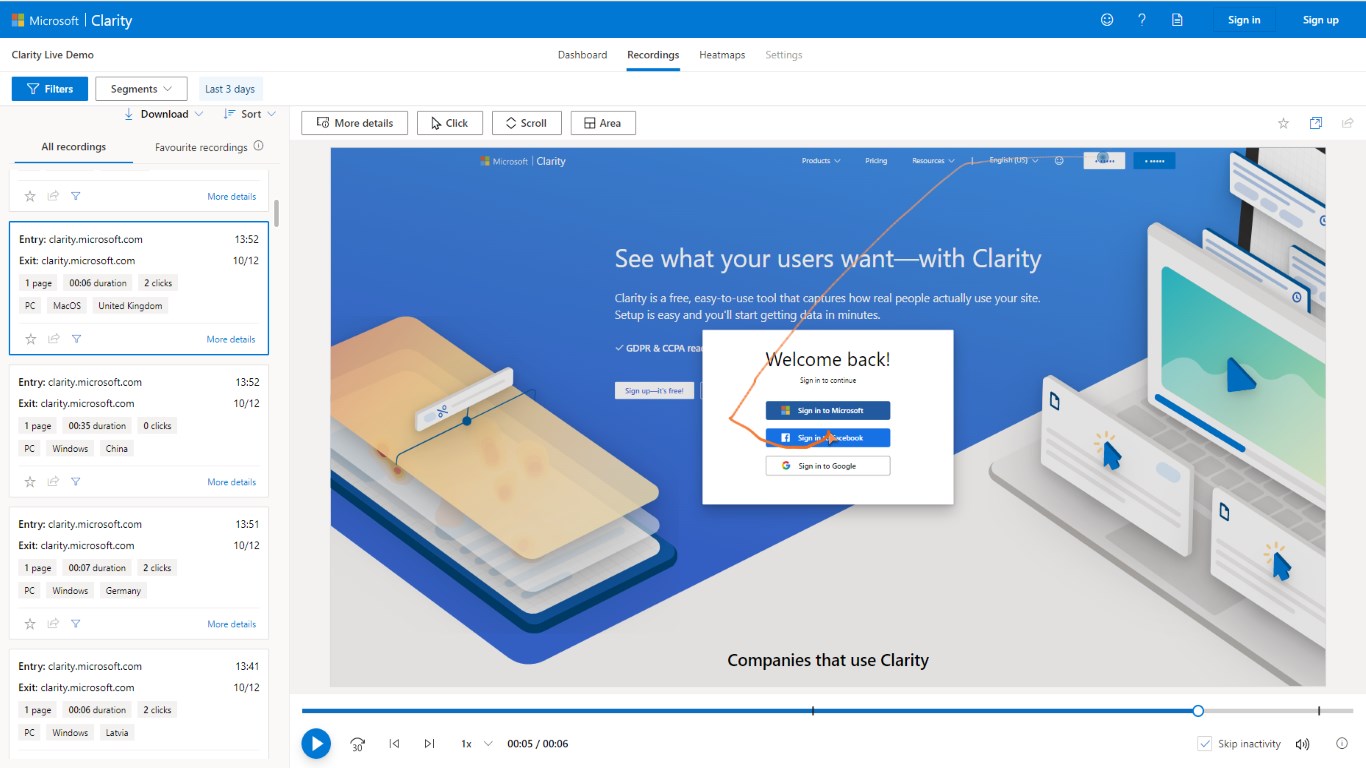Open the Sort dropdown
The height and width of the screenshot is (768, 1366).
coord(250,114)
